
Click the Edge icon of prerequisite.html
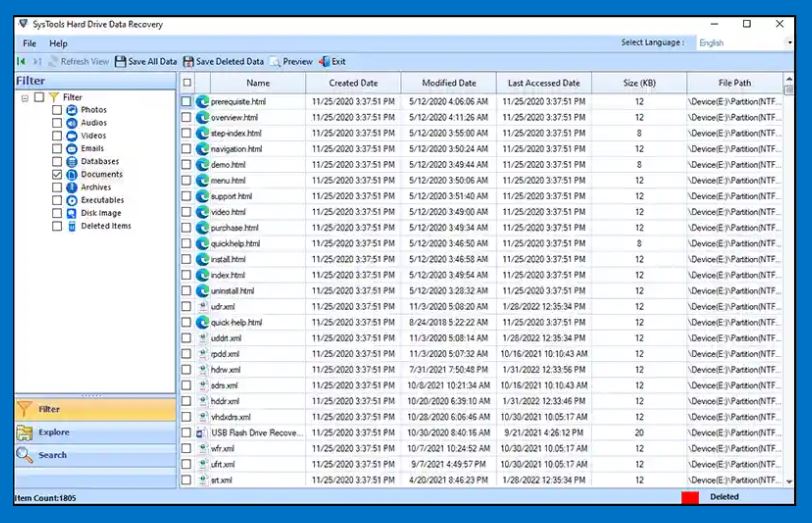[202, 101]
